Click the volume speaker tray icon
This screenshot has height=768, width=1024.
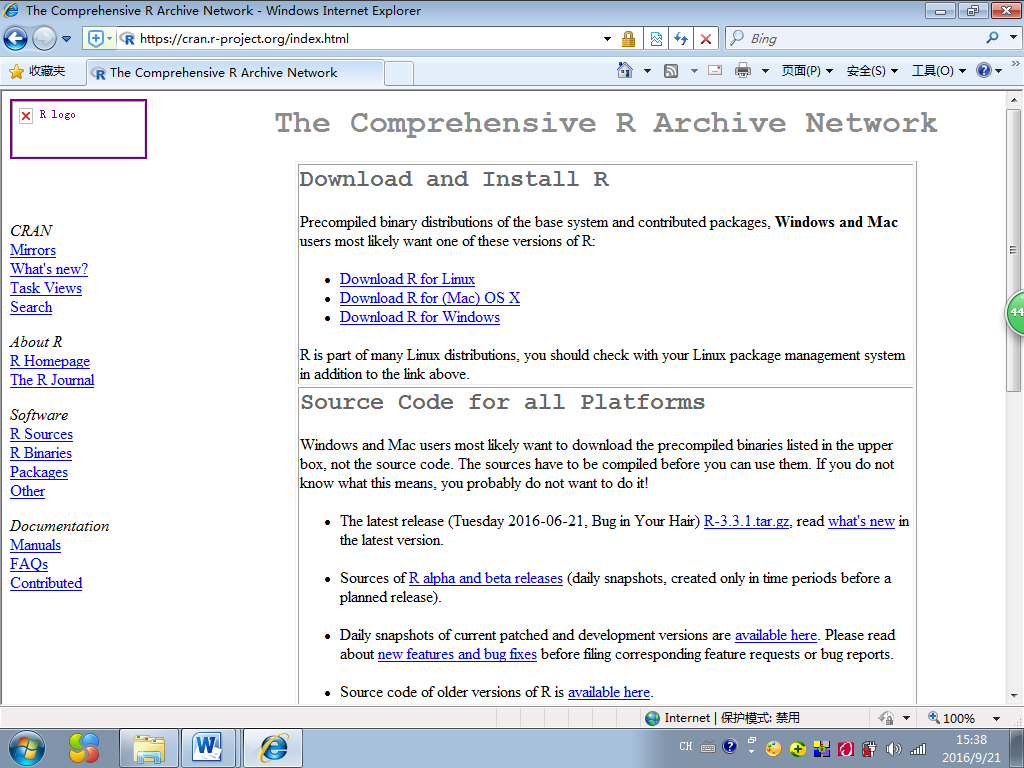coord(893,748)
